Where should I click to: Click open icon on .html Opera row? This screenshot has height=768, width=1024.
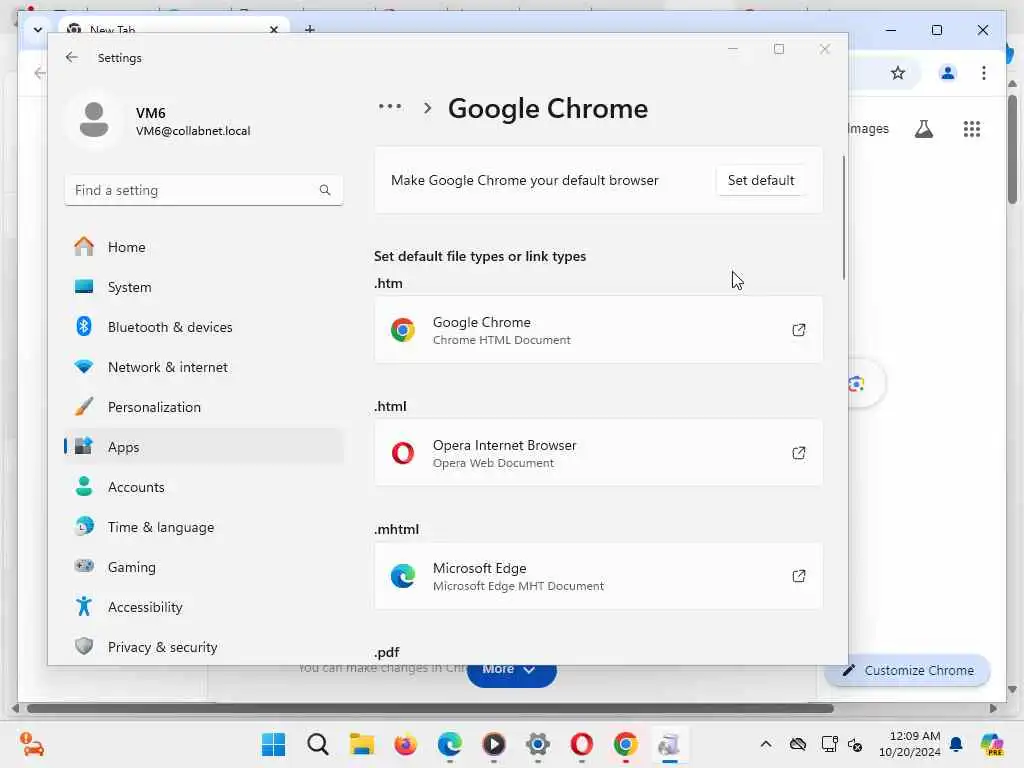[x=799, y=453]
